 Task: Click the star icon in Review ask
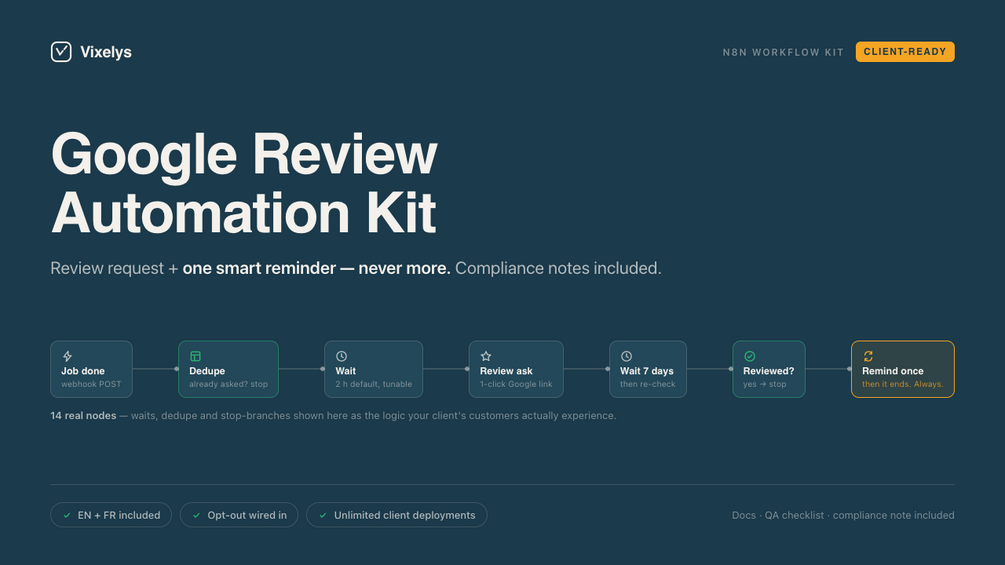(486, 356)
